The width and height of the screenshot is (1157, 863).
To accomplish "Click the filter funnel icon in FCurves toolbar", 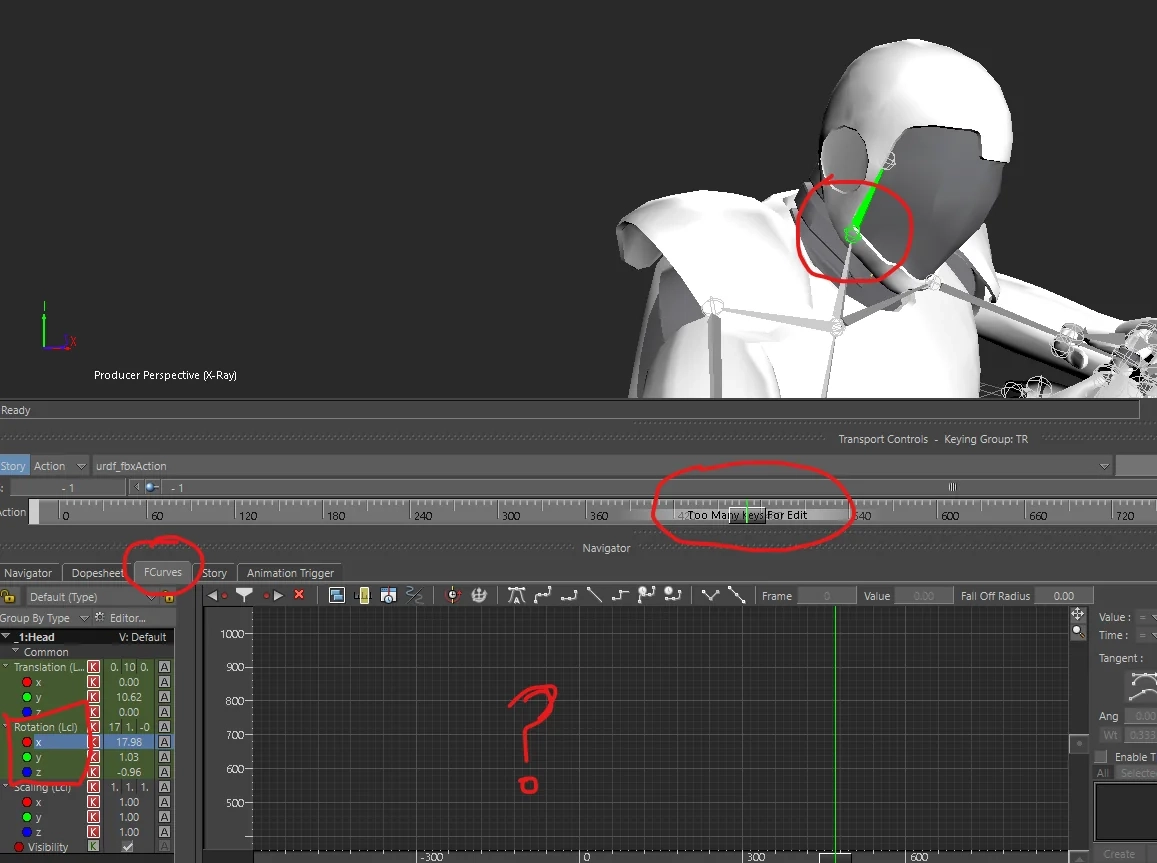I will 244,595.
